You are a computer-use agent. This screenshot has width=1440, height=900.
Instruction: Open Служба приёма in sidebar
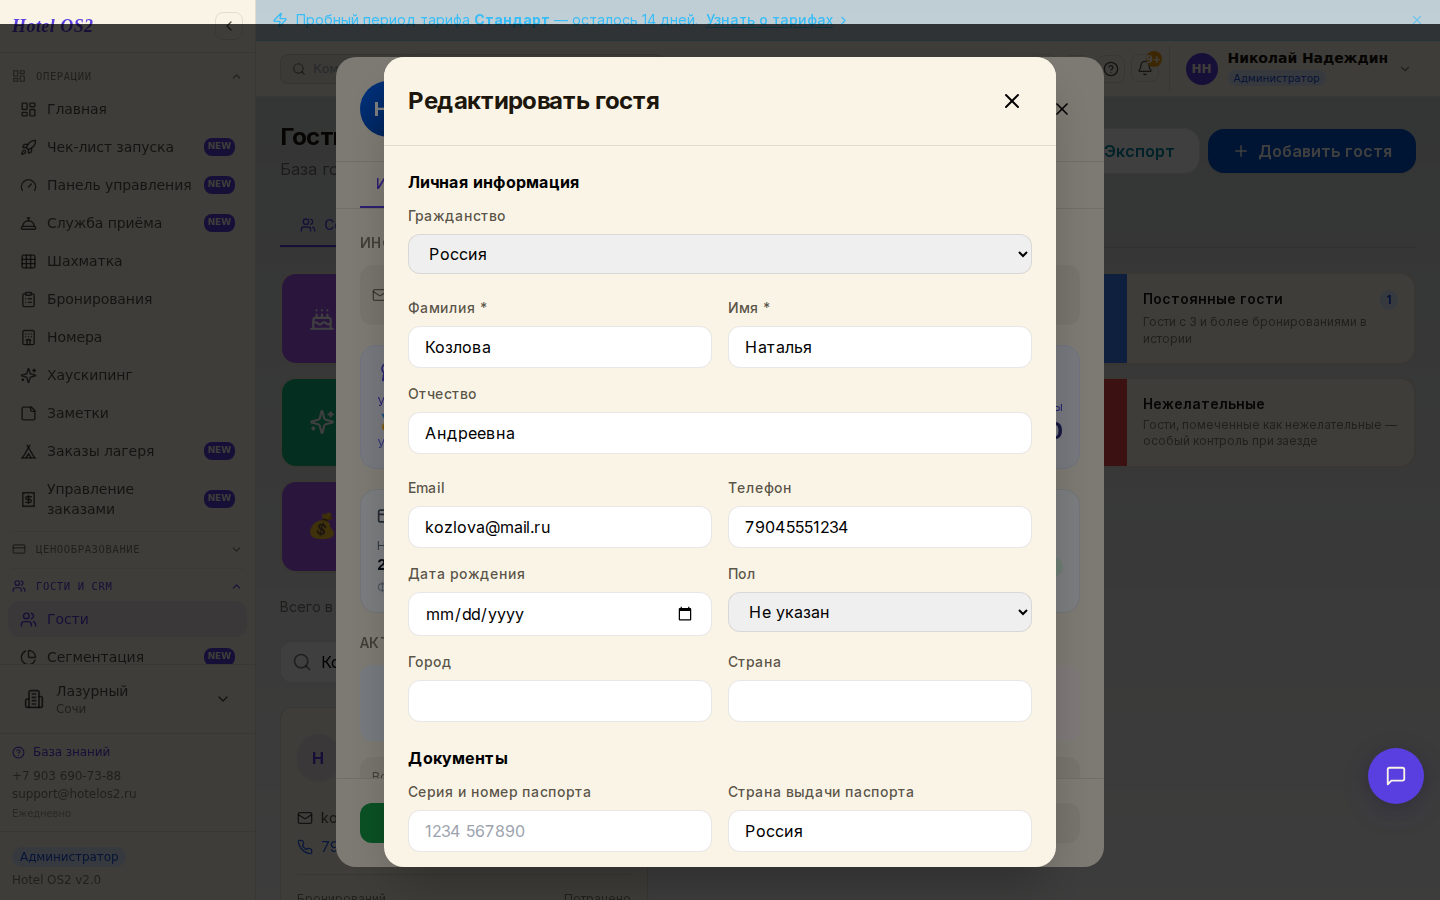click(x=127, y=223)
